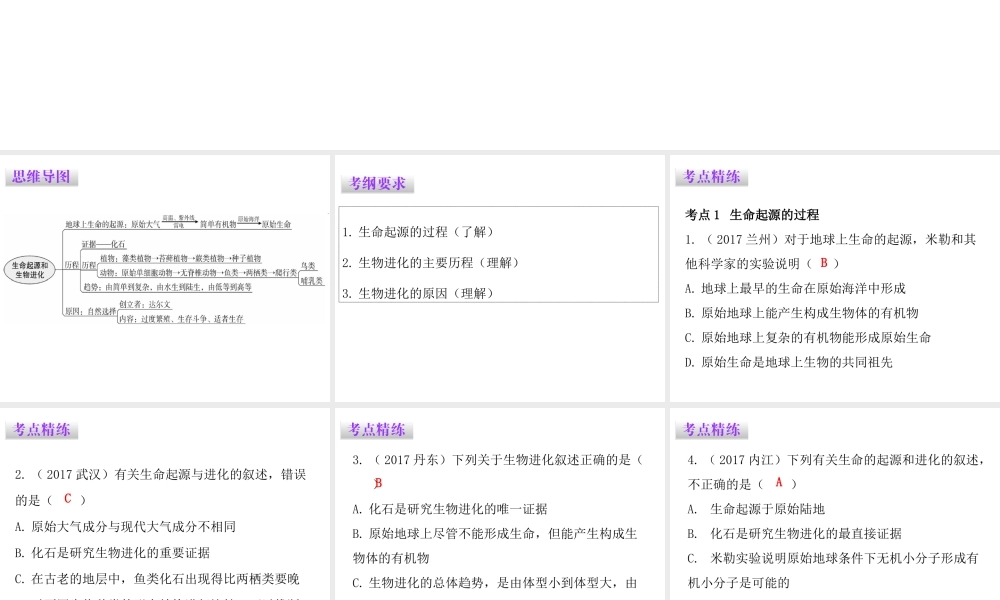Image resolution: width=1000 pixels, height=600 pixels.
Task: Click red answer B of question 3
Action: pyautogui.click(x=378, y=483)
